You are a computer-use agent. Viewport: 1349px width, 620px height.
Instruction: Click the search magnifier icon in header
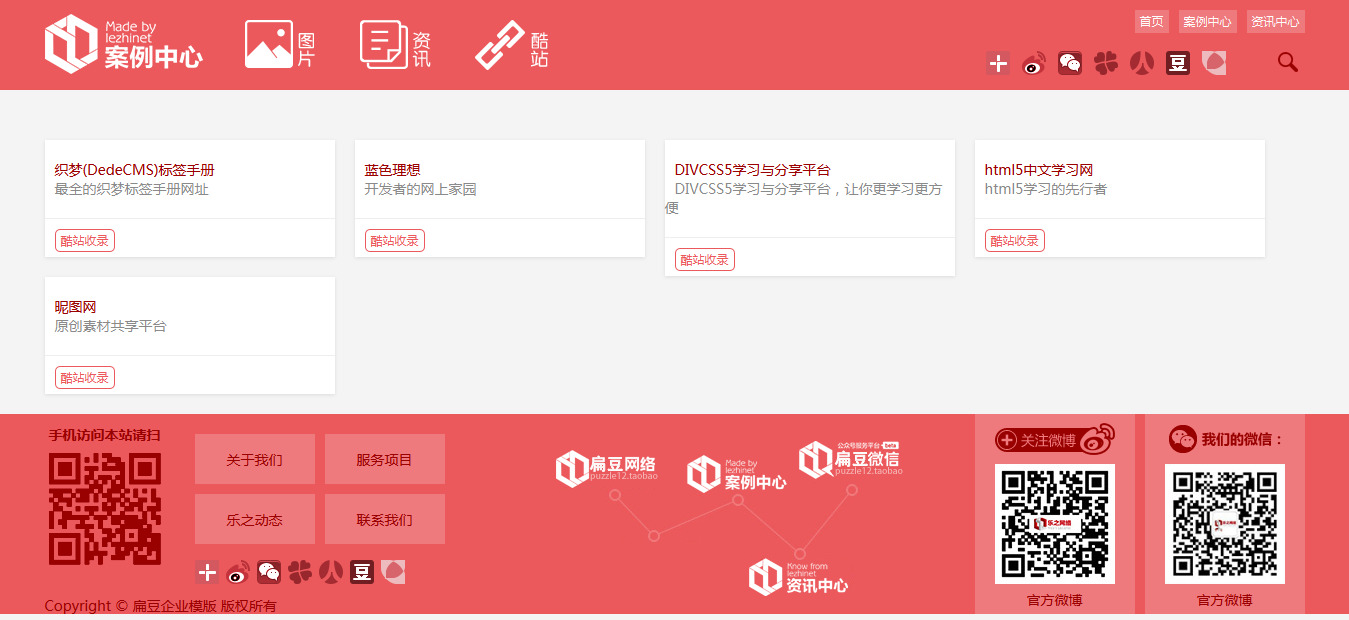tap(1287, 62)
